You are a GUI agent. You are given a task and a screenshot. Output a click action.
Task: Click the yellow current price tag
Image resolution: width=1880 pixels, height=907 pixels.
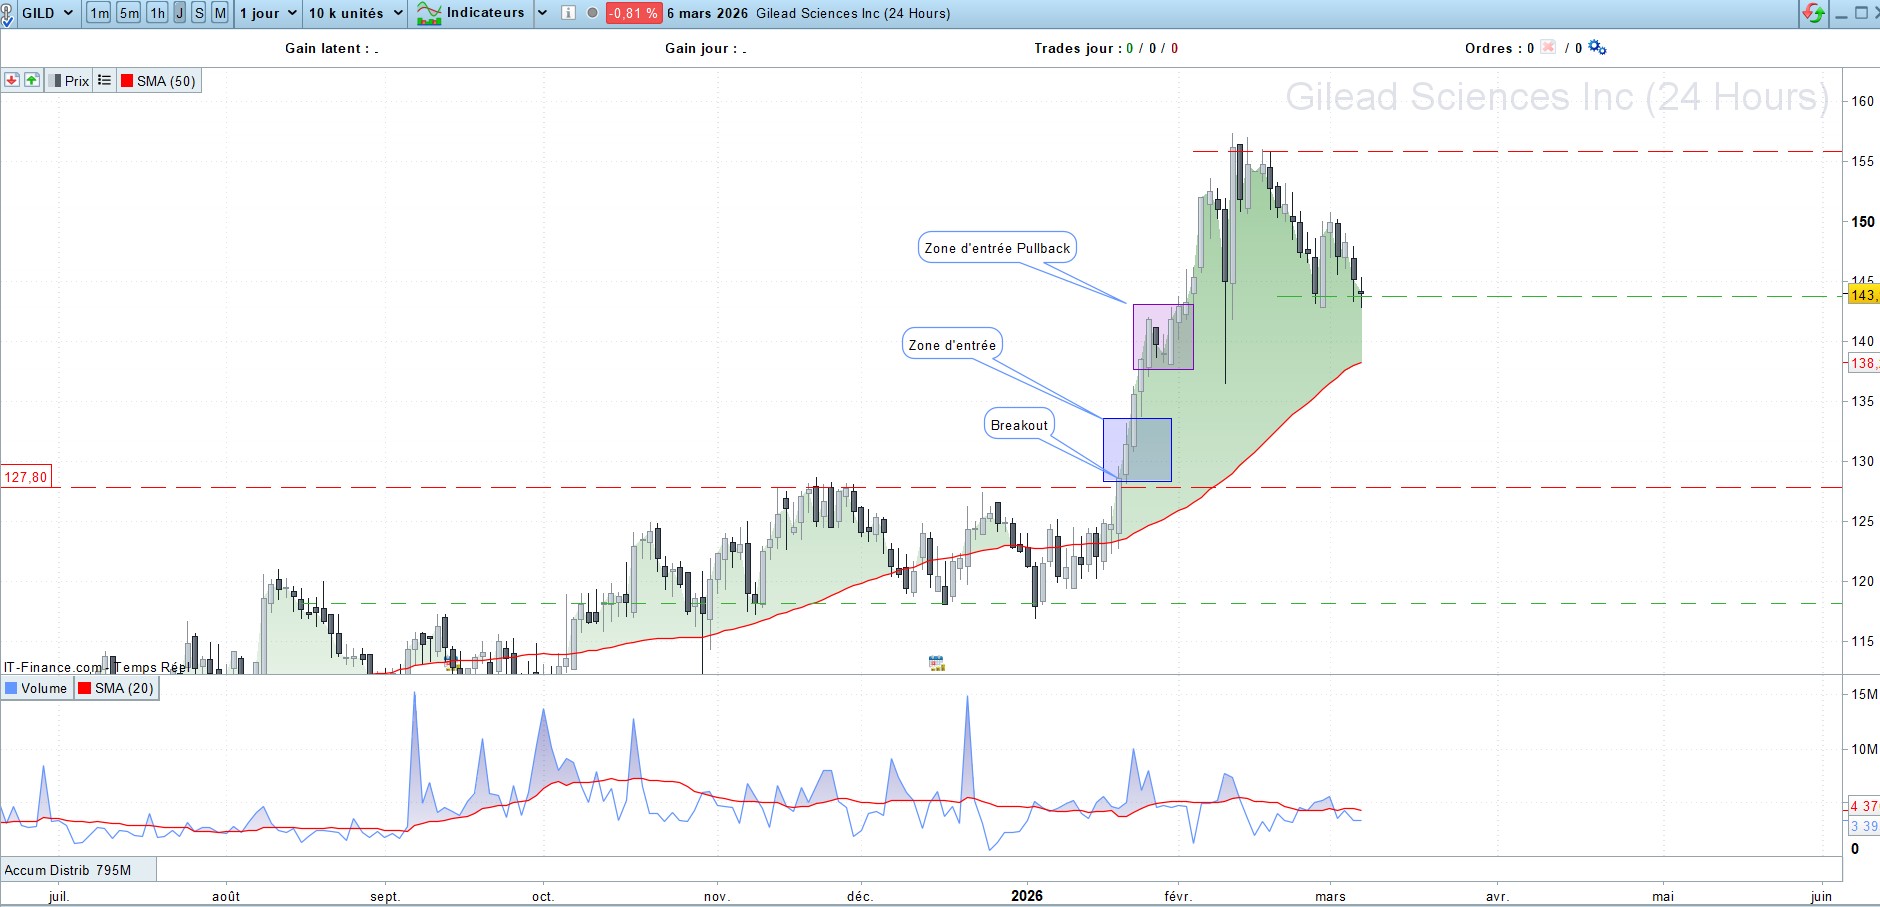1863,295
